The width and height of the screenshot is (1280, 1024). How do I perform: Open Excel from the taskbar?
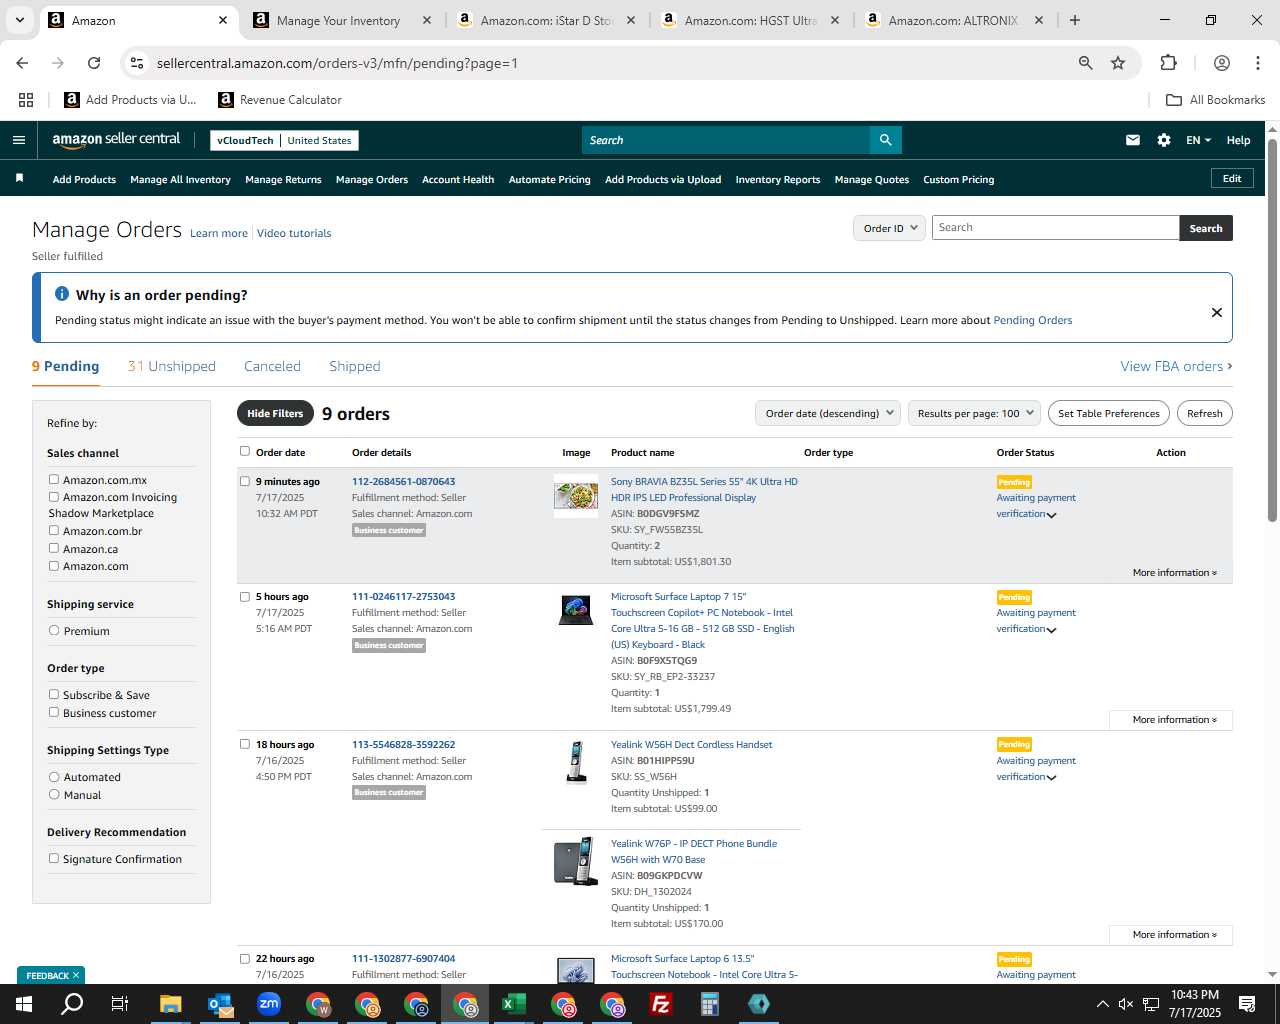(x=514, y=1004)
